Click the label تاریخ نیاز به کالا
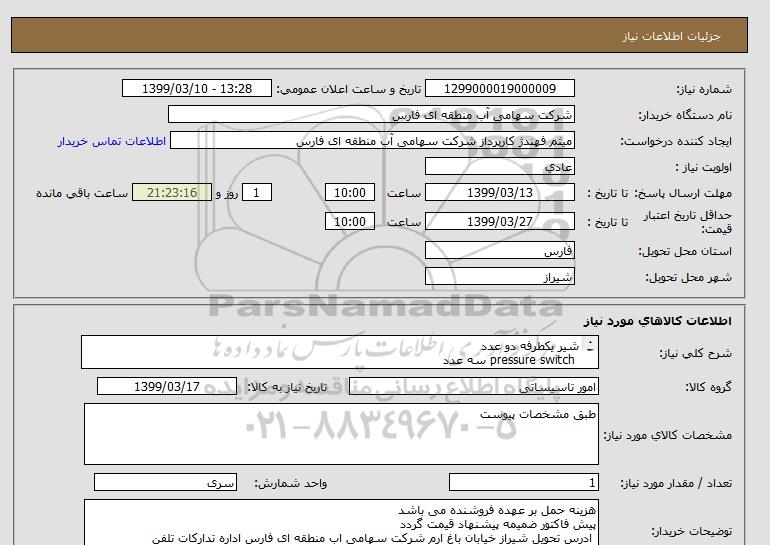The height and width of the screenshot is (545, 770). point(287,387)
